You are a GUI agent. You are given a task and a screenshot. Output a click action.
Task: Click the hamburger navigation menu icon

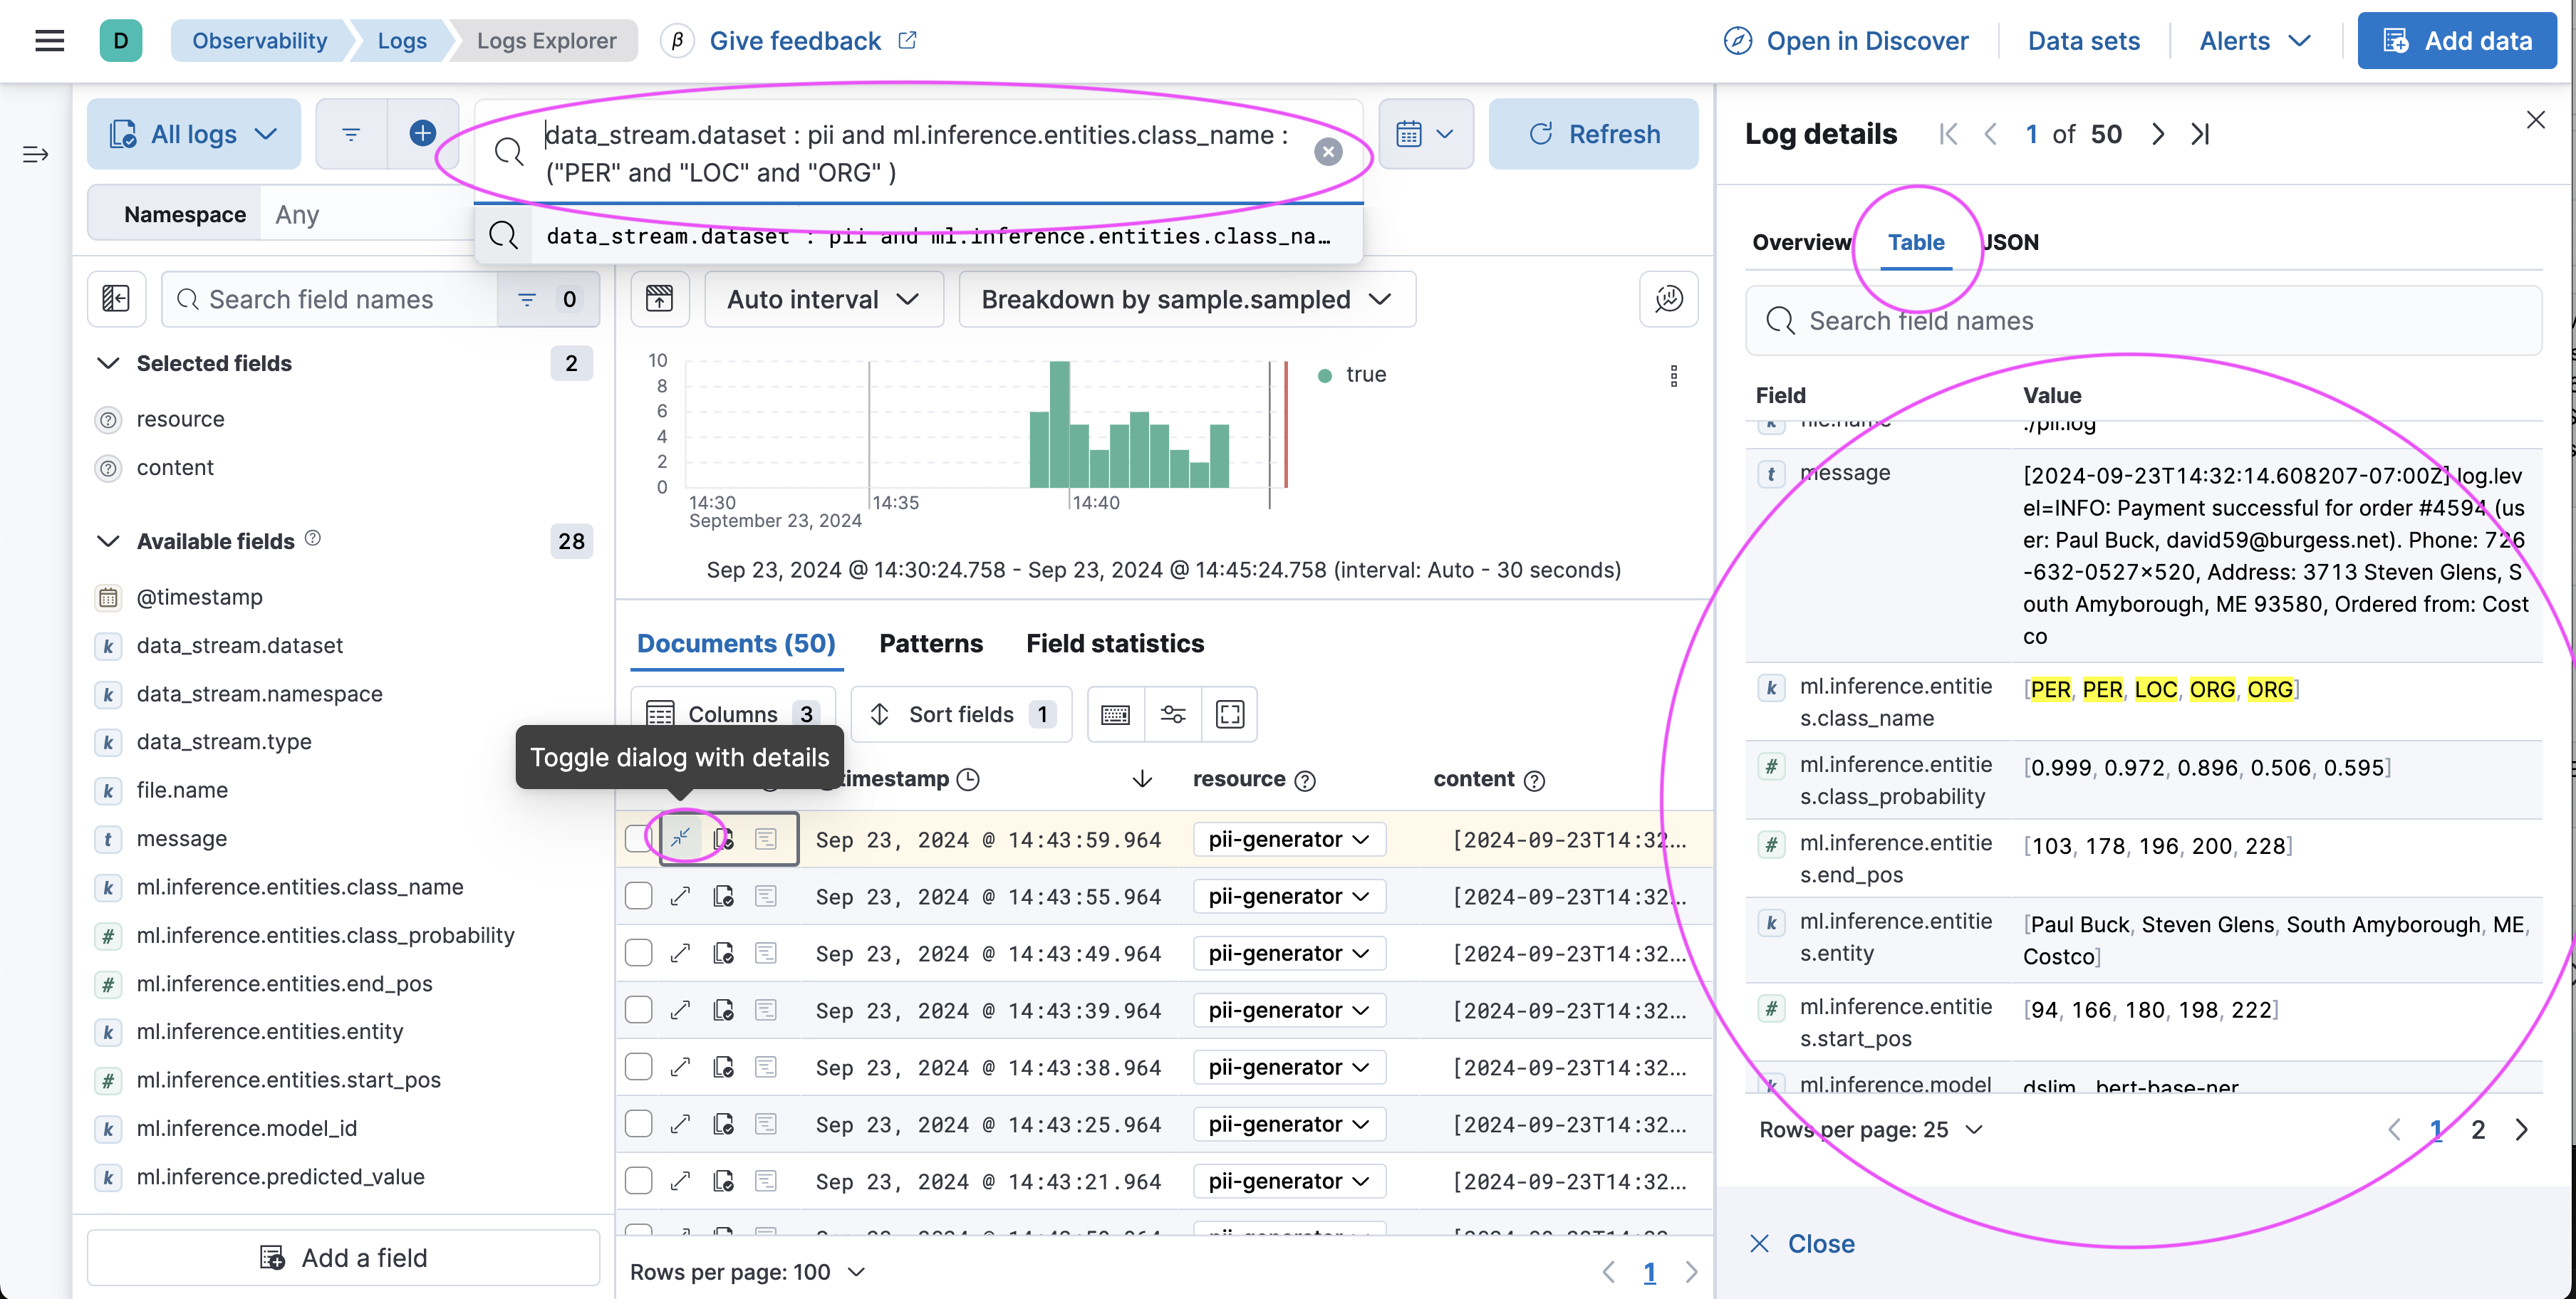point(49,41)
